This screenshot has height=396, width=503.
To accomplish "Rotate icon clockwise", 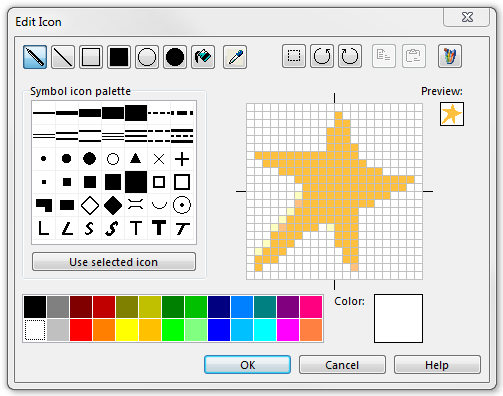I will coord(350,56).
